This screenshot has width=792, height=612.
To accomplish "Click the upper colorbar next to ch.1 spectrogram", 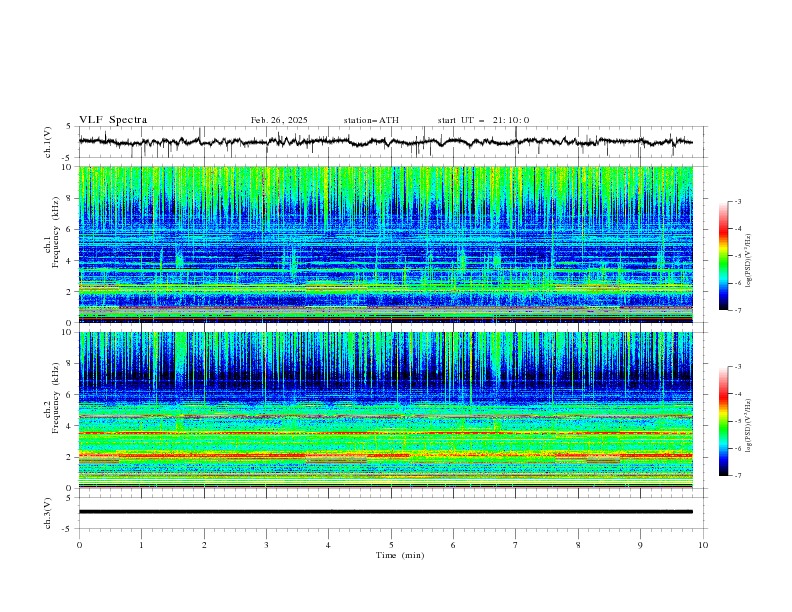I will 723,256.
